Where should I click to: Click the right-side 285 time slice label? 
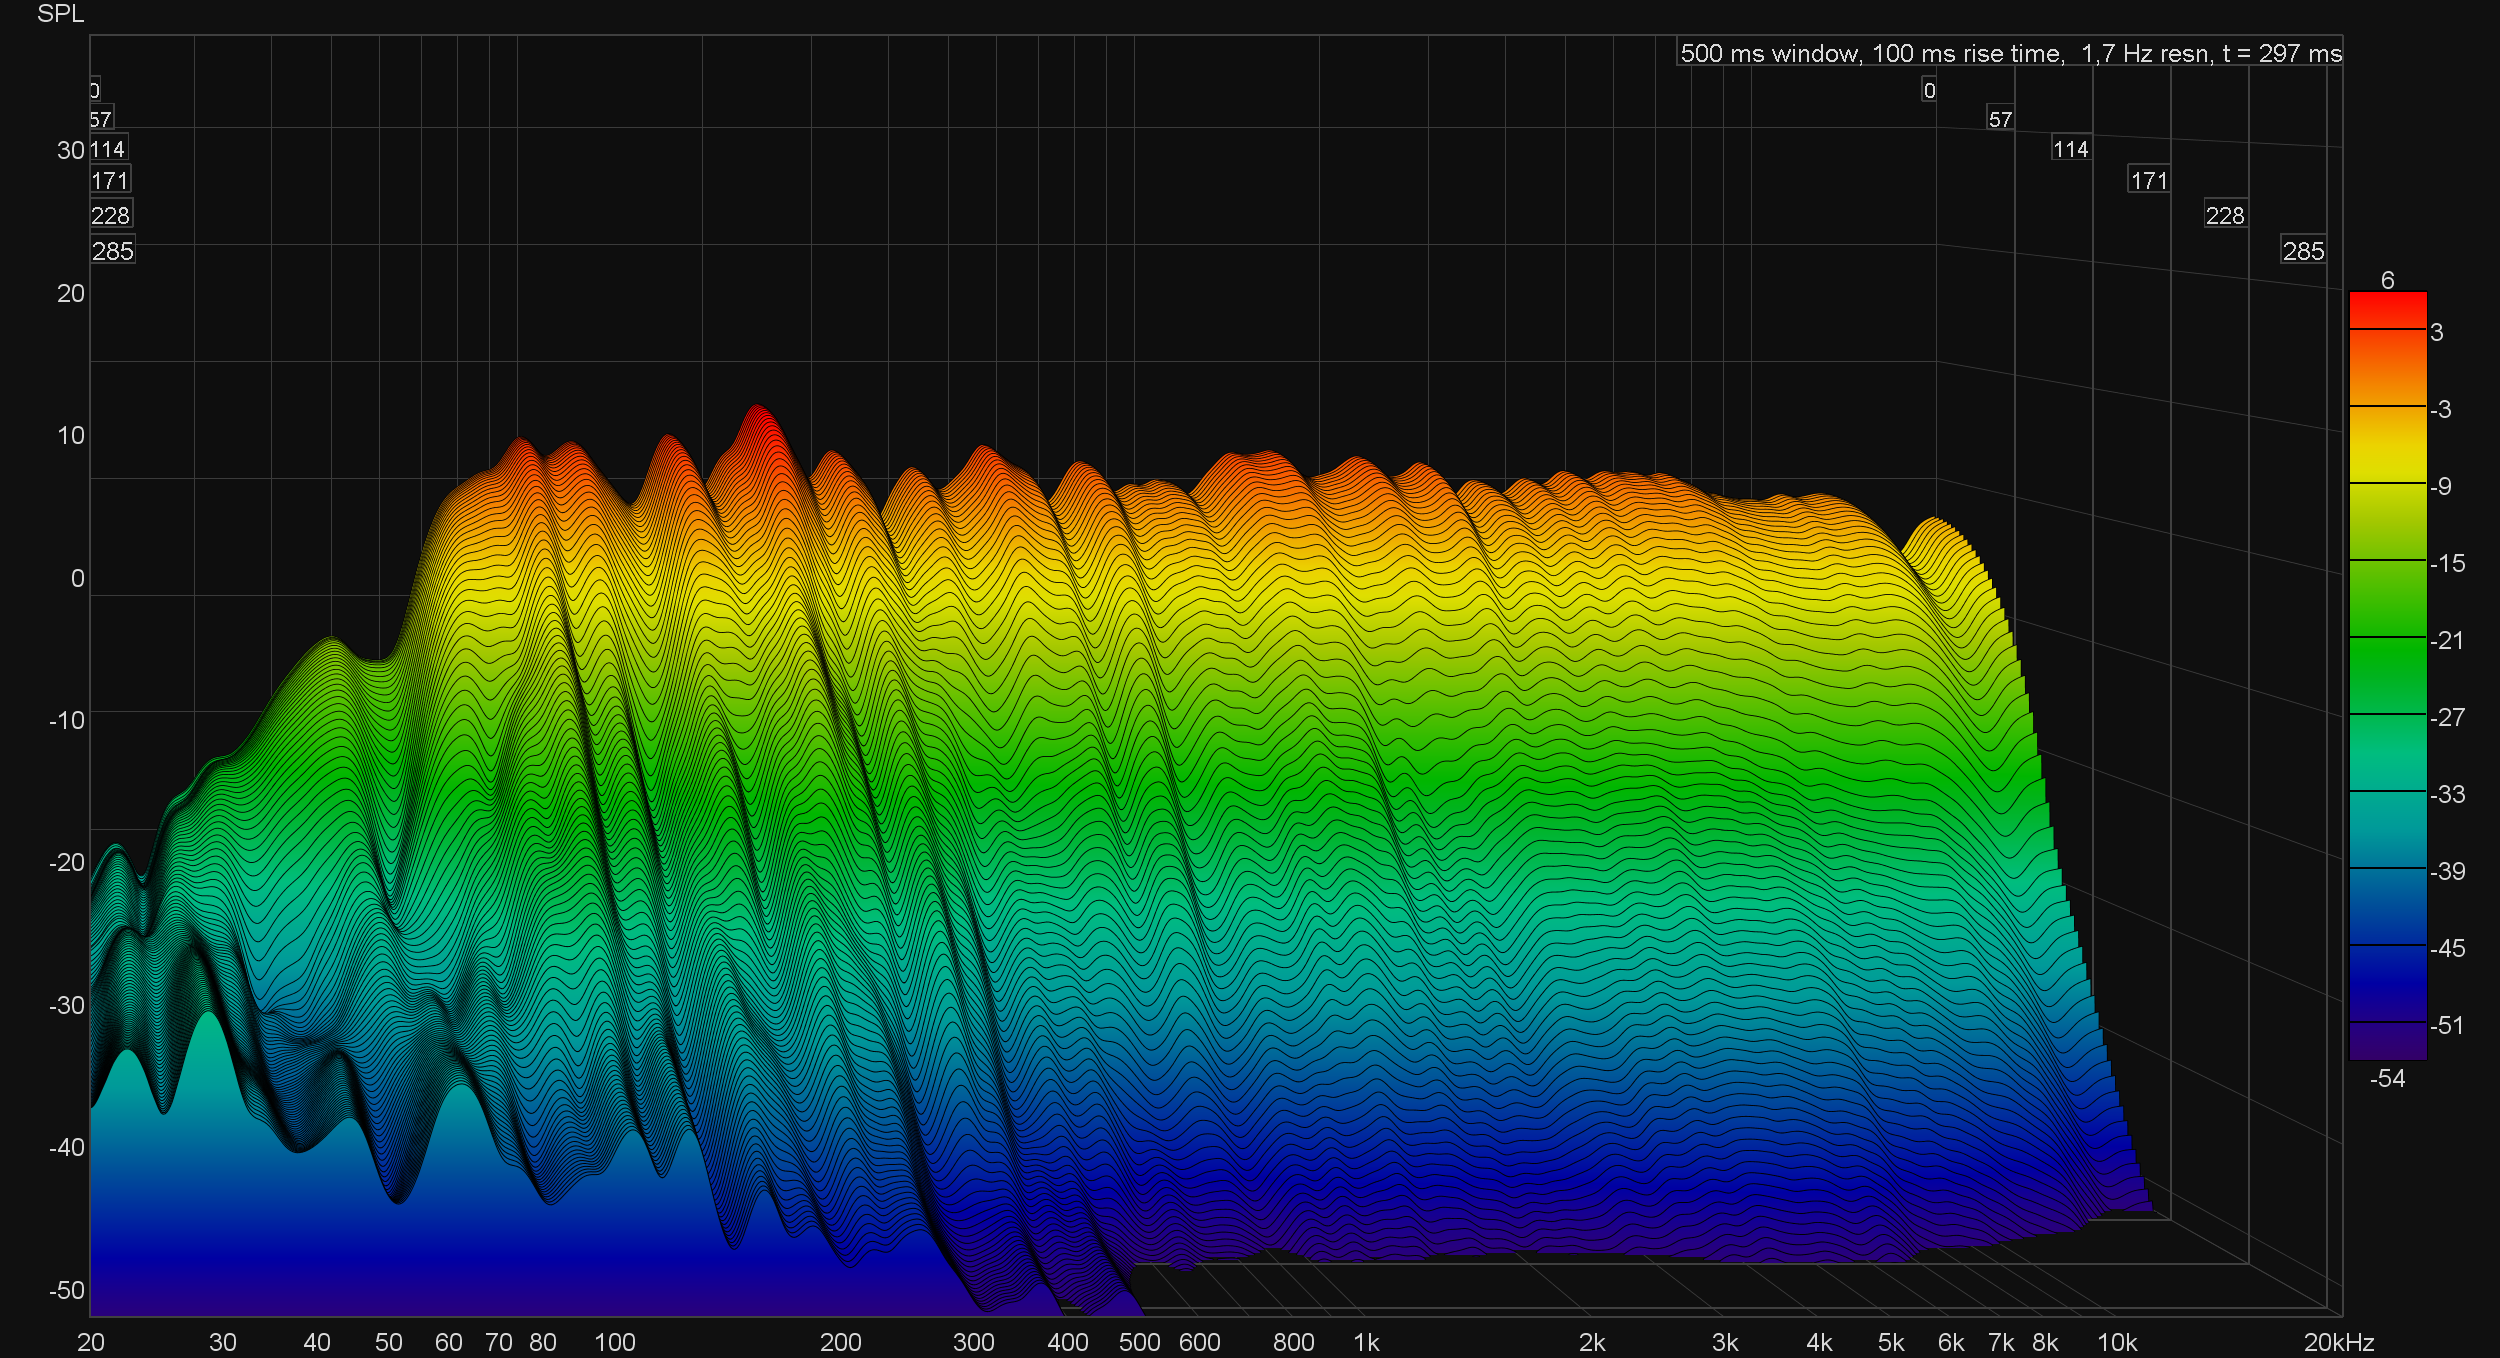(2303, 251)
